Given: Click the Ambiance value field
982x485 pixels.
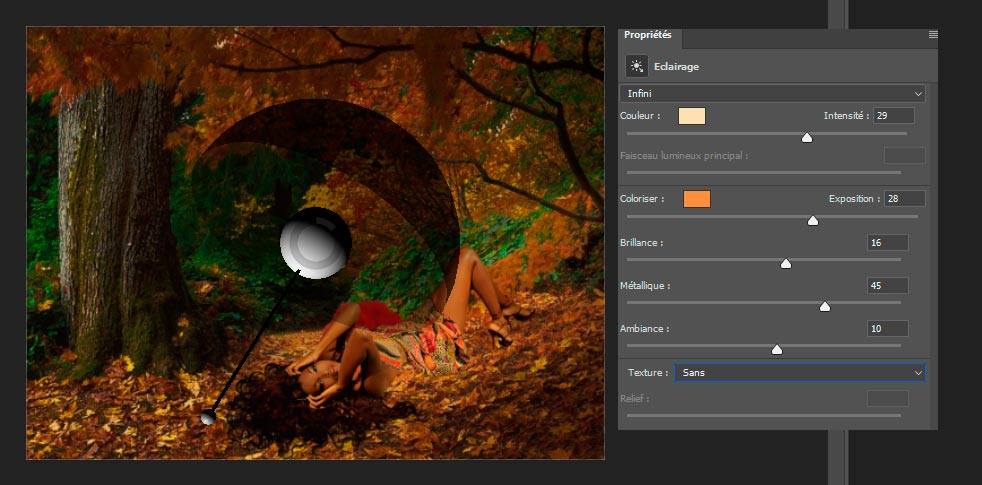Looking at the screenshot, I should pos(887,329).
